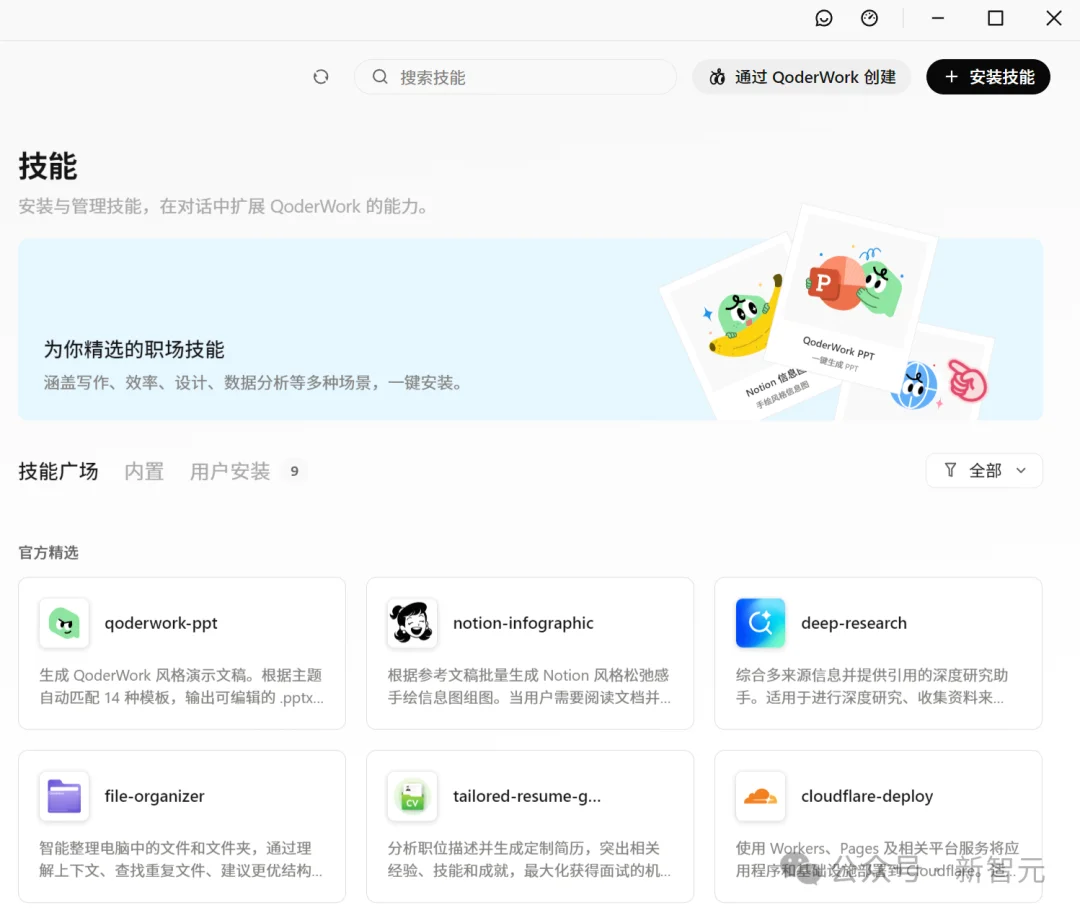Viewport: 1080px width, 913px height.
Task: Click the filter funnel icon near 全部
Action: coord(949,470)
